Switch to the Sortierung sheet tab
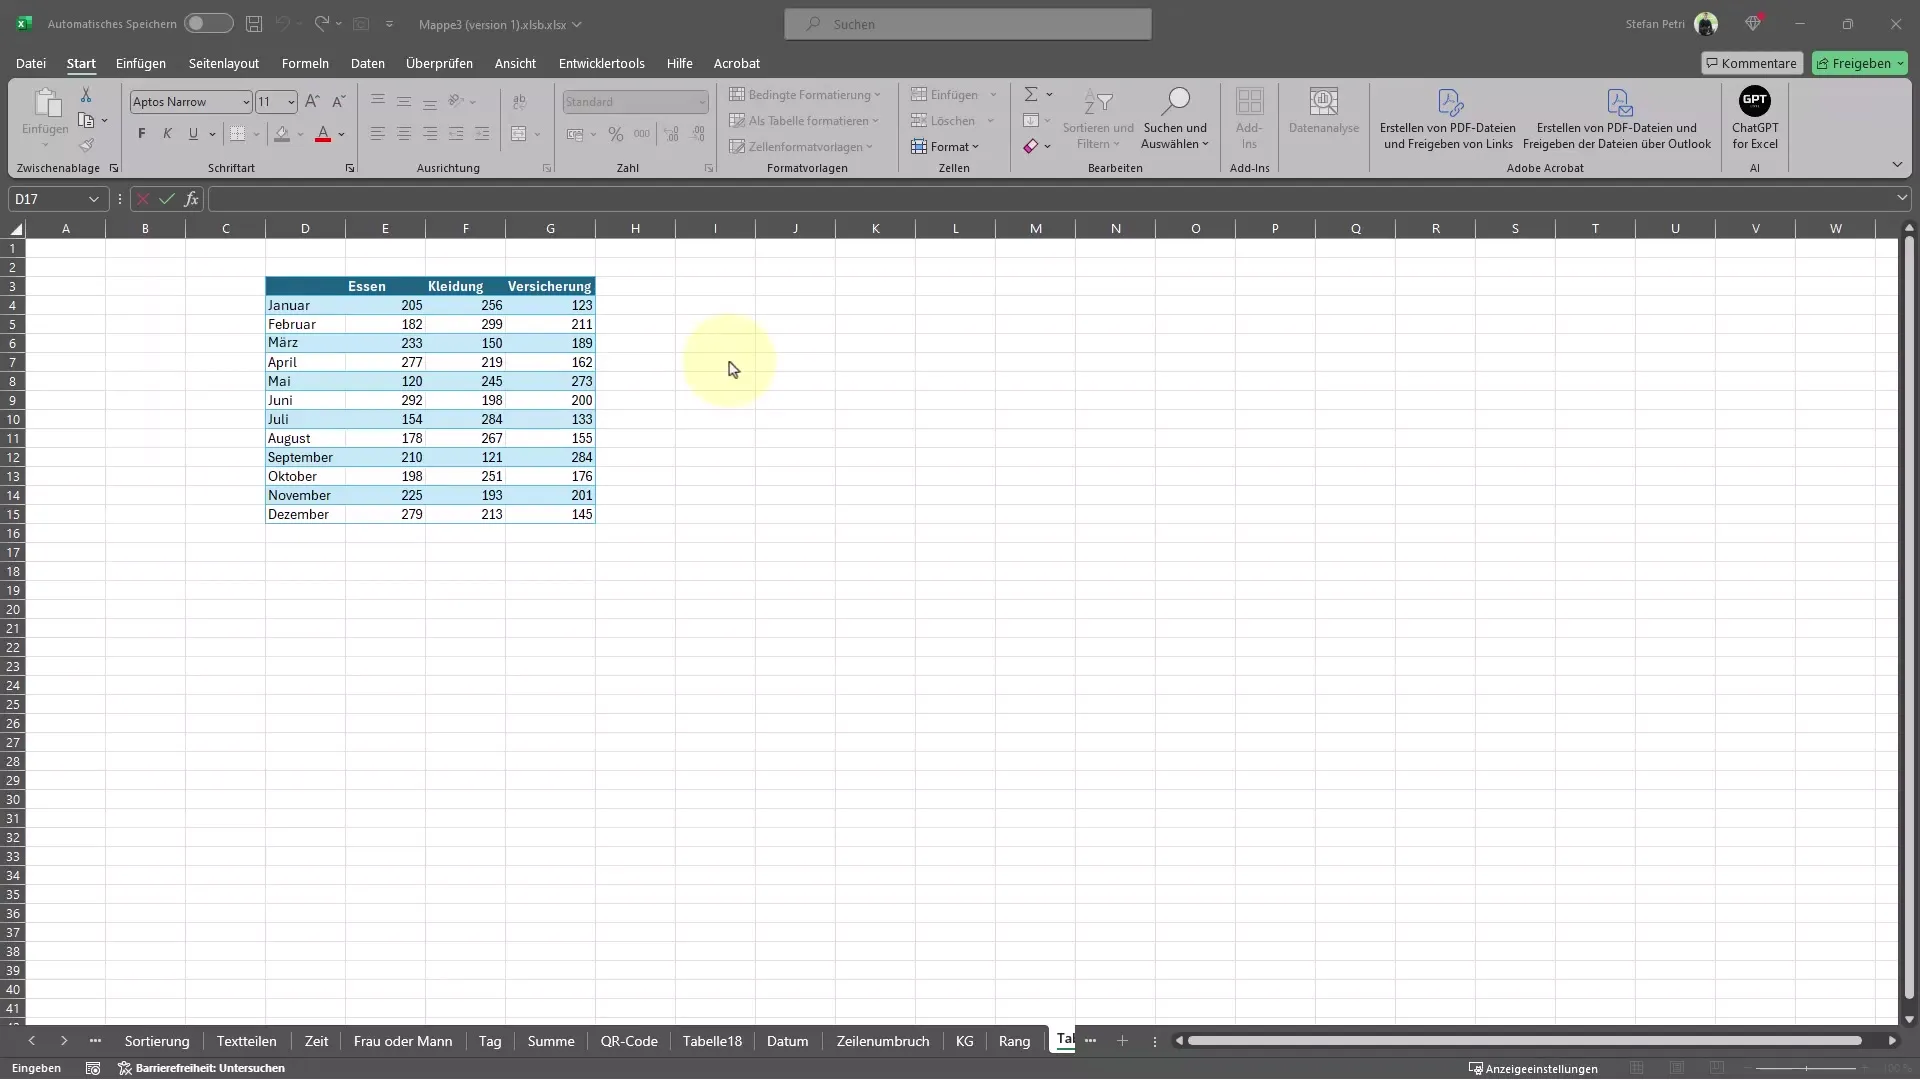 pyautogui.click(x=156, y=1040)
